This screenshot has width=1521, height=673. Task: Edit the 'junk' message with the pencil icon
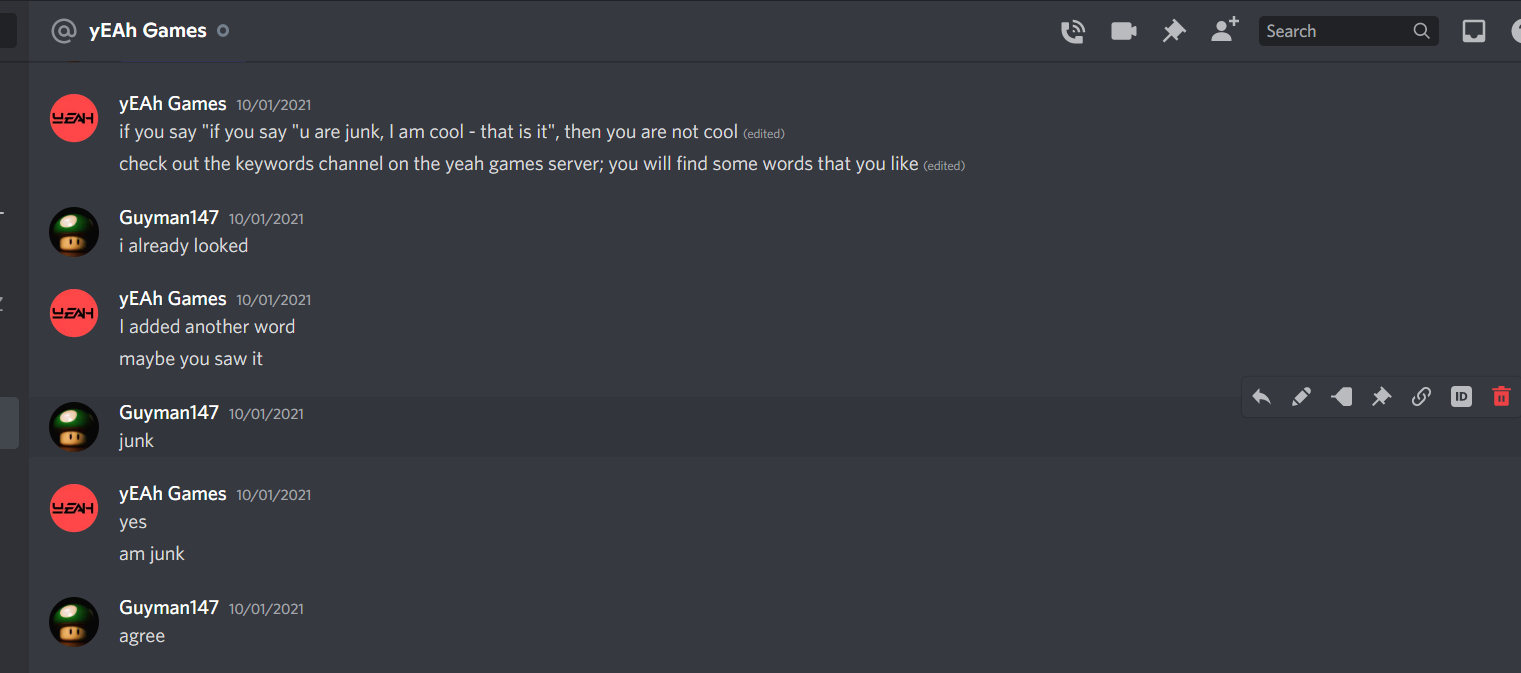(1301, 397)
